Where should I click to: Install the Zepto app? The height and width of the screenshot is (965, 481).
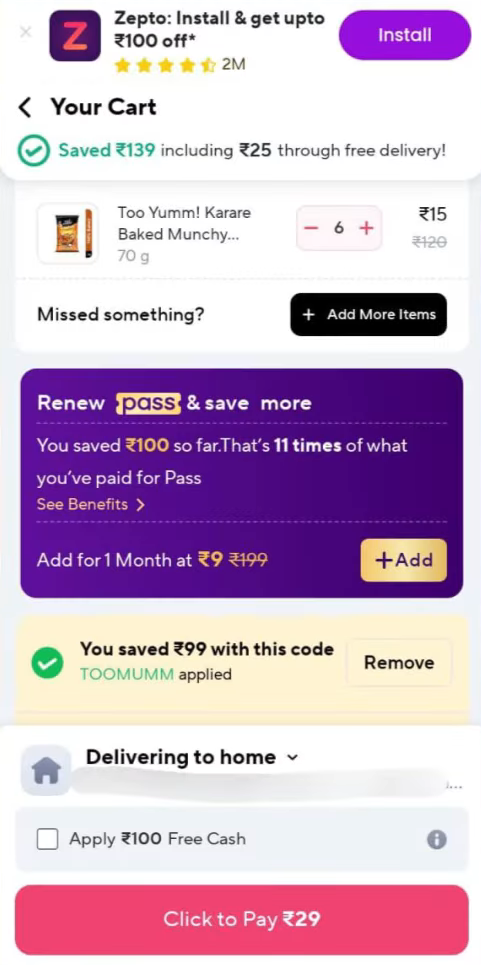405,35
